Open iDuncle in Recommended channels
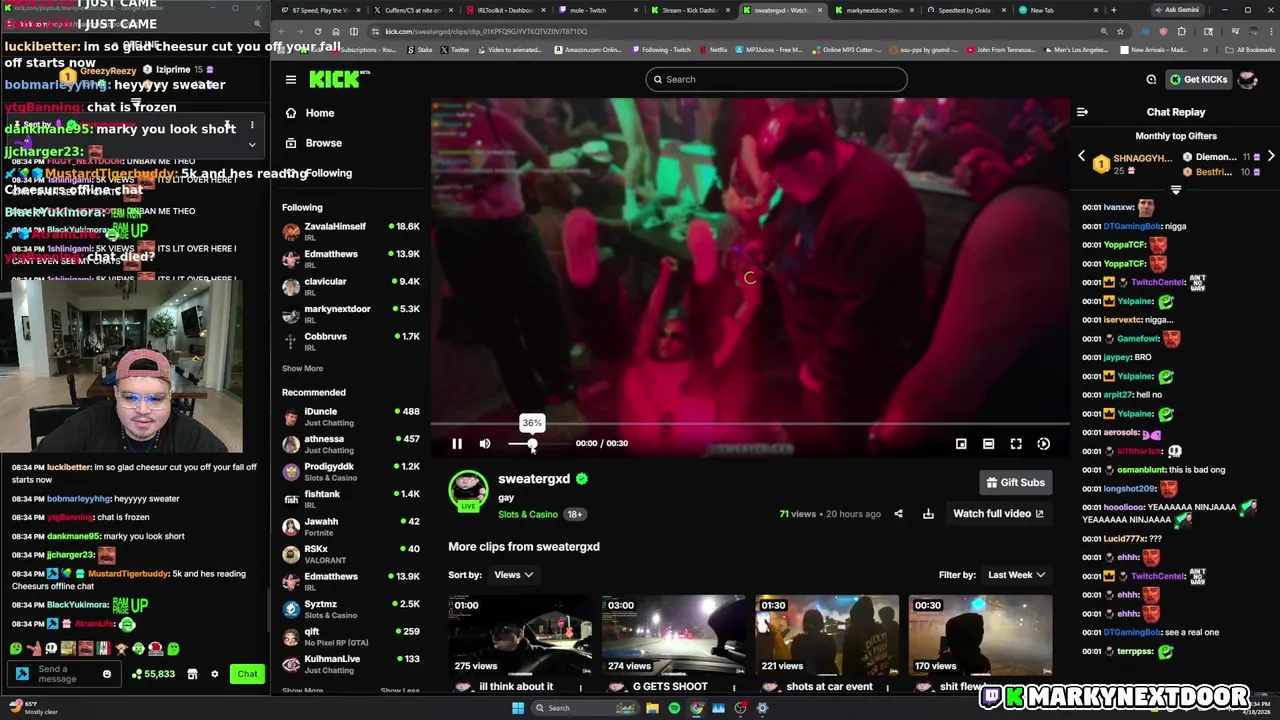This screenshot has width=1280, height=720. pos(351,416)
